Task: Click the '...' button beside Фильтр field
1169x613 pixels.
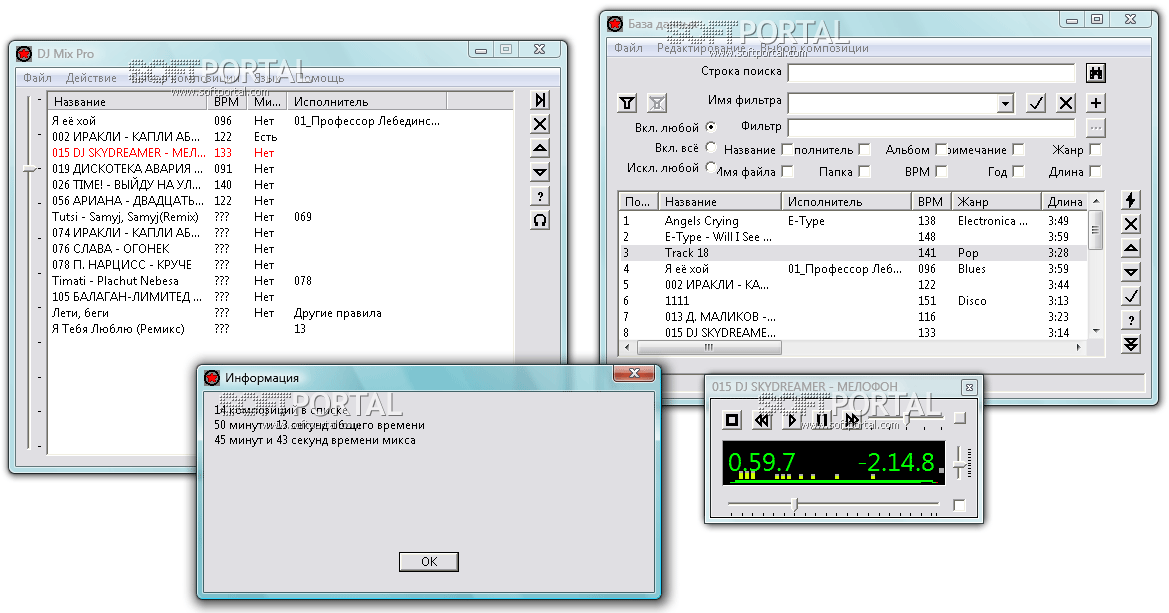Action: click(x=1095, y=128)
